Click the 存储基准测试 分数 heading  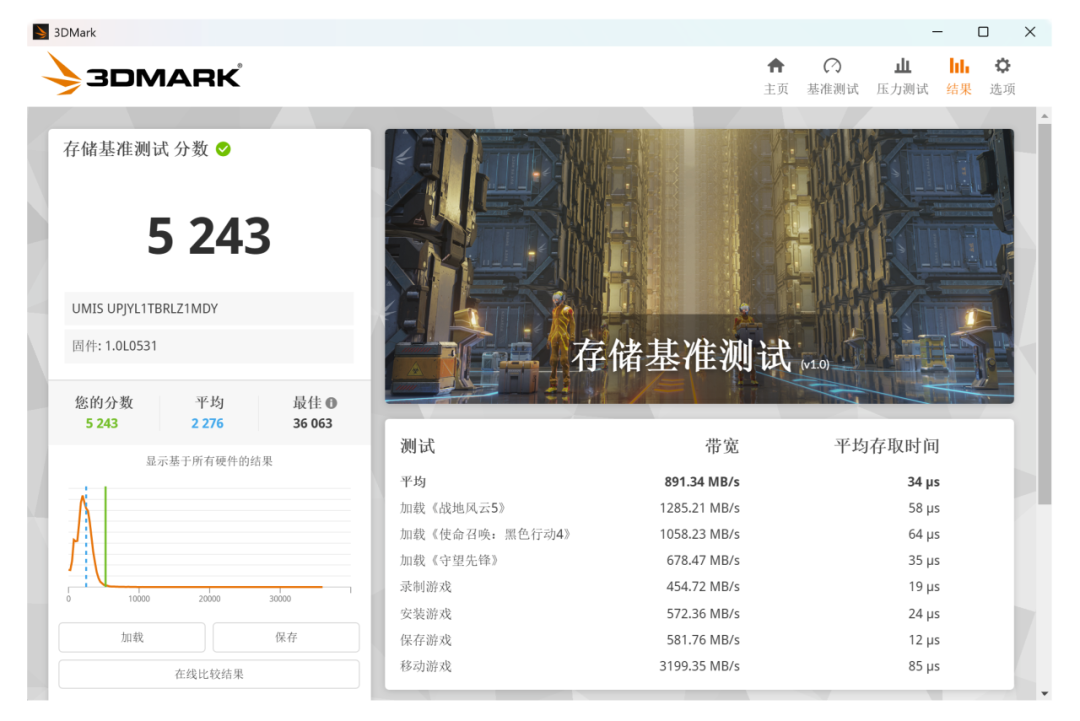(x=136, y=149)
